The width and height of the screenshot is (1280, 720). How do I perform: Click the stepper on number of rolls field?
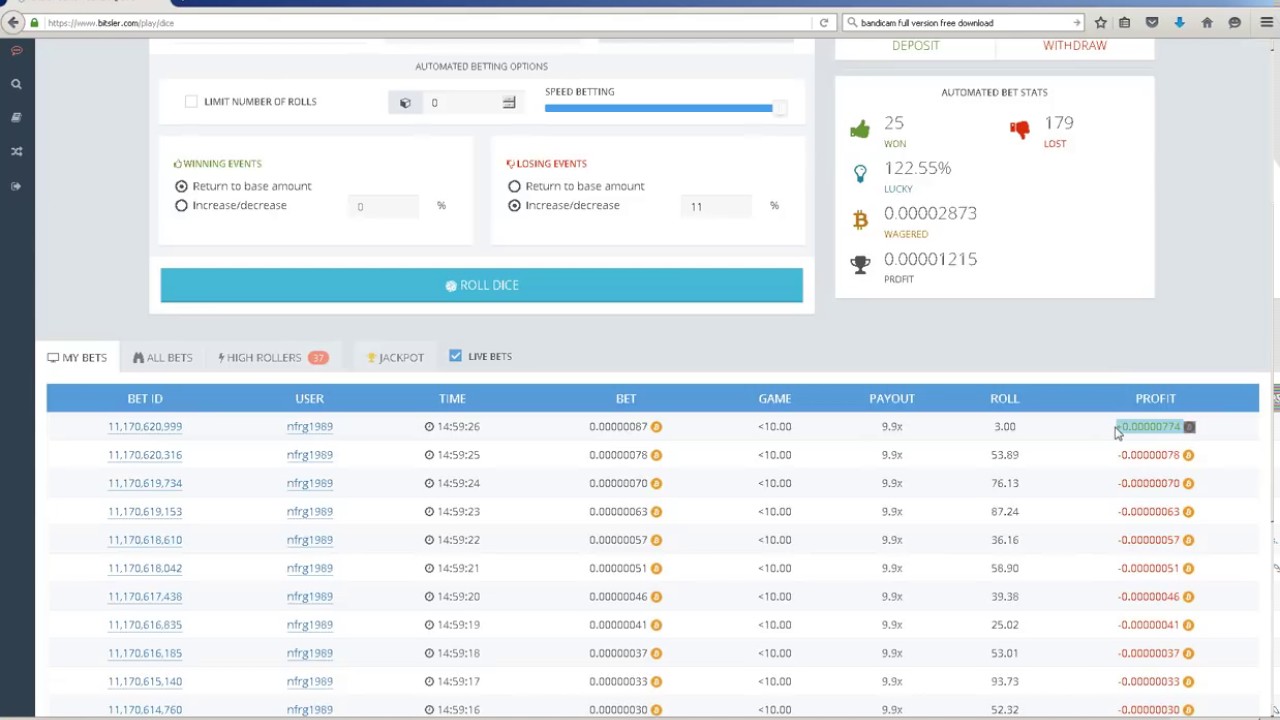click(x=509, y=102)
